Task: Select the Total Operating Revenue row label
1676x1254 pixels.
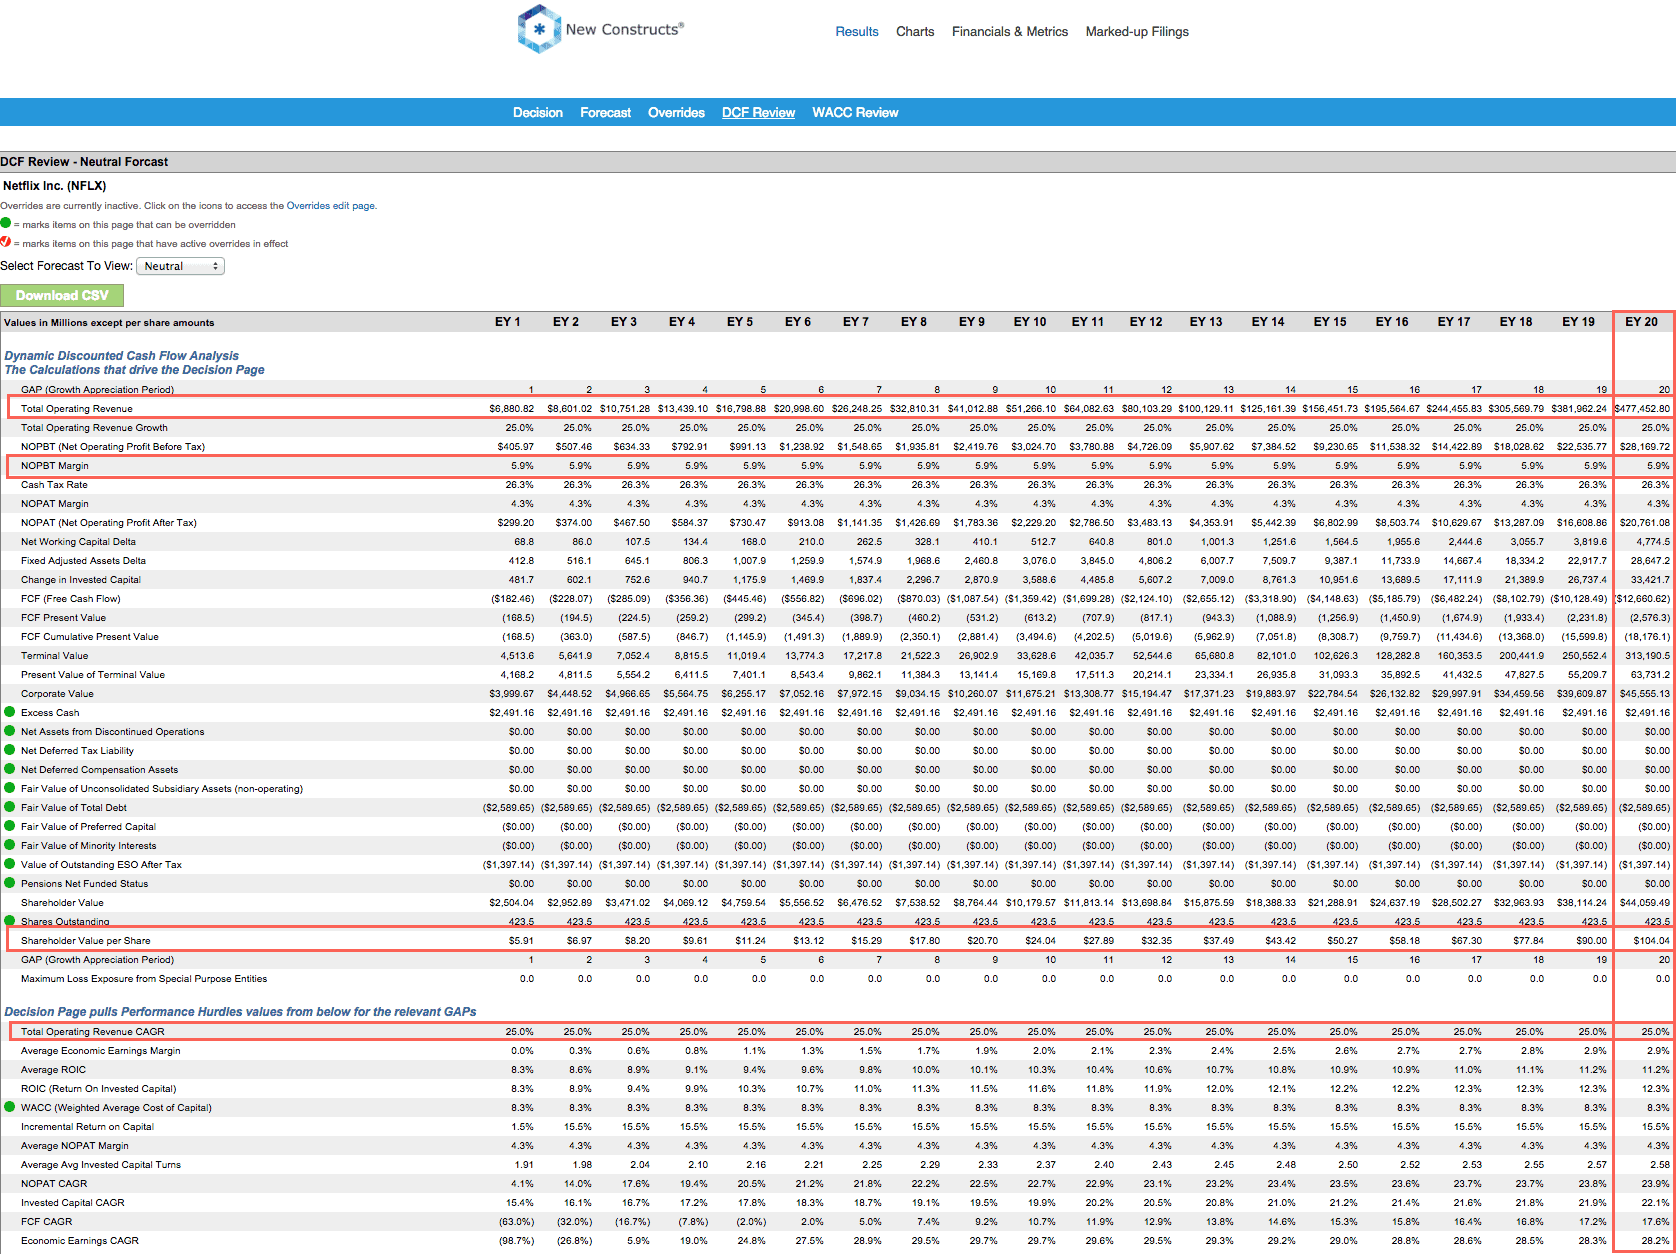Action: (x=77, y=408)
